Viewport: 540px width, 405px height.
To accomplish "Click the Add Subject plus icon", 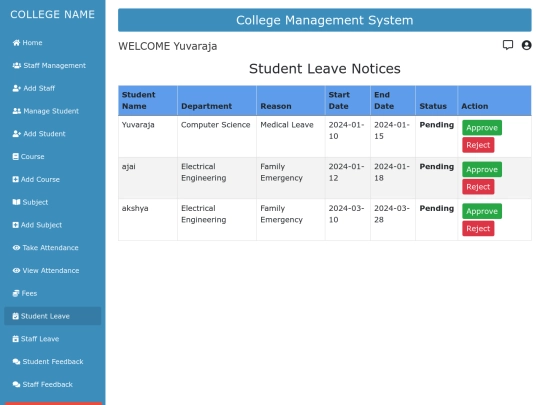I will (15, 225).
